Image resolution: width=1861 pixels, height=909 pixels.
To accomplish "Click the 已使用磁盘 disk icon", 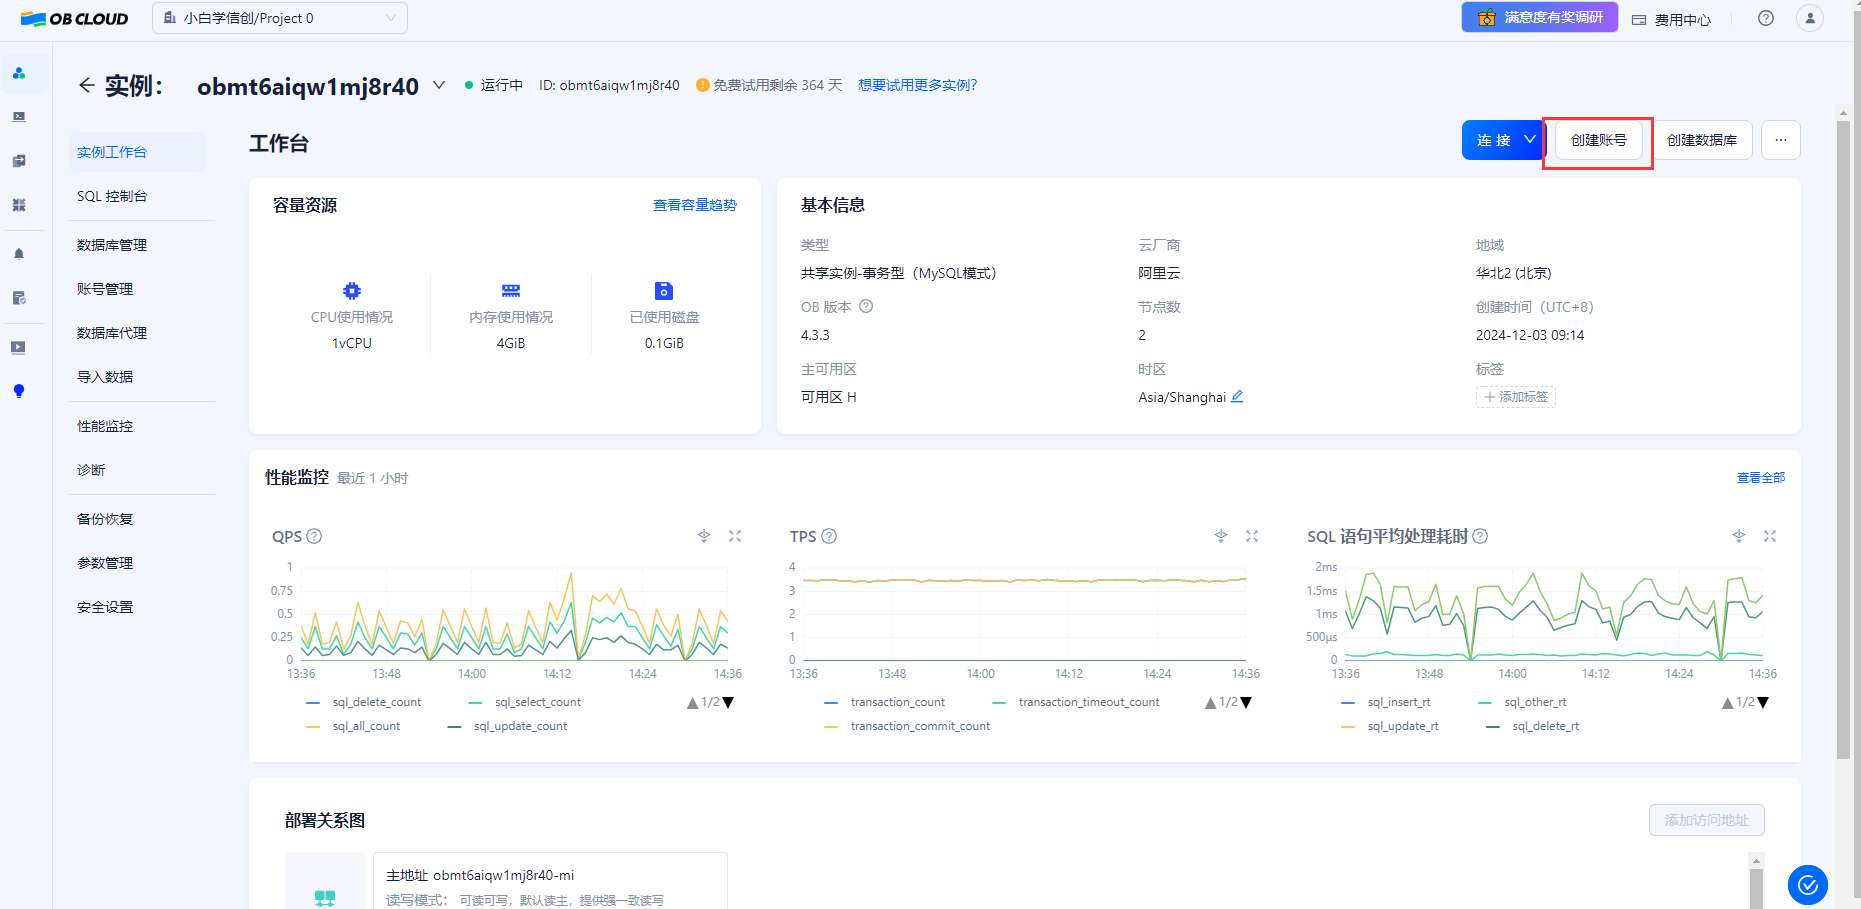I will point(664,291).
